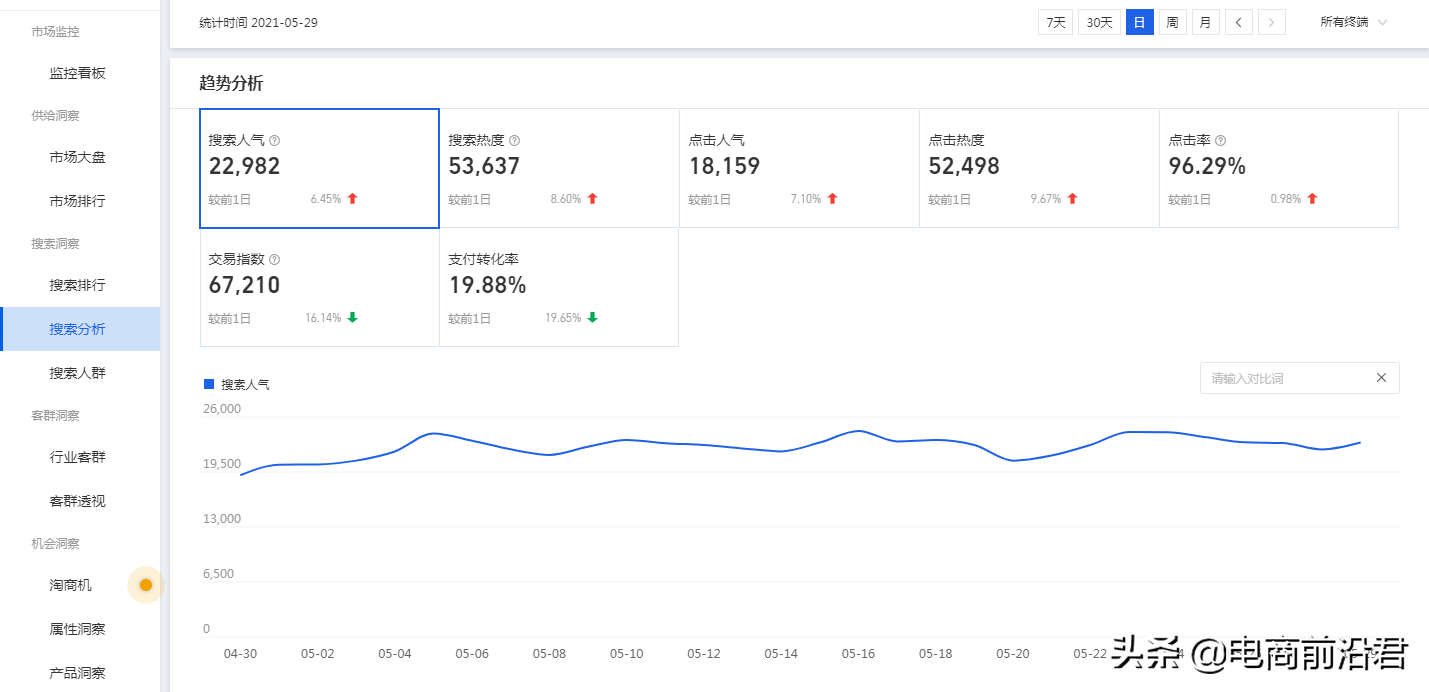1429x692 pixels.
Task: Clear the comparison word input with X icon
Action: click(1381, 378)
